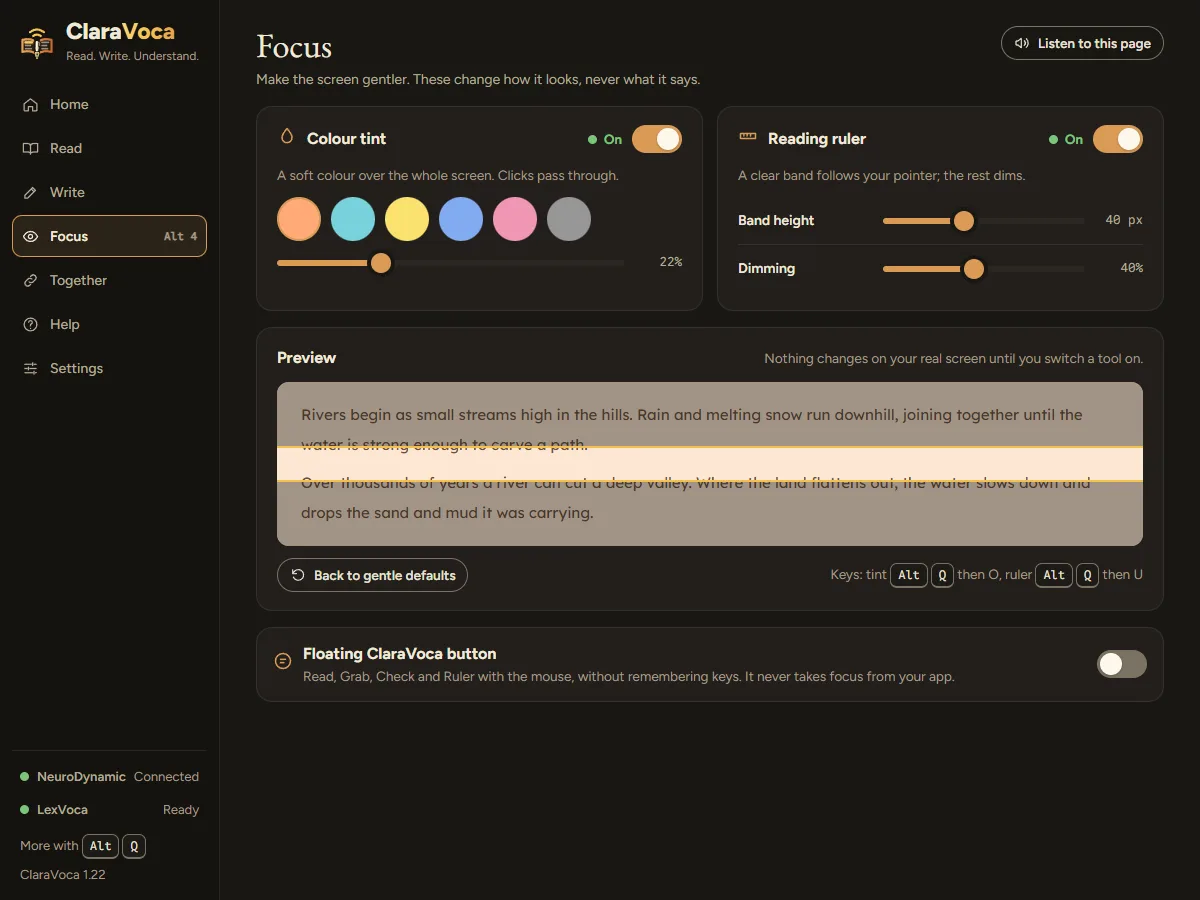Click the 'Focus' page heading
Screen dimensions: 1200x900
tap(294, 47)
